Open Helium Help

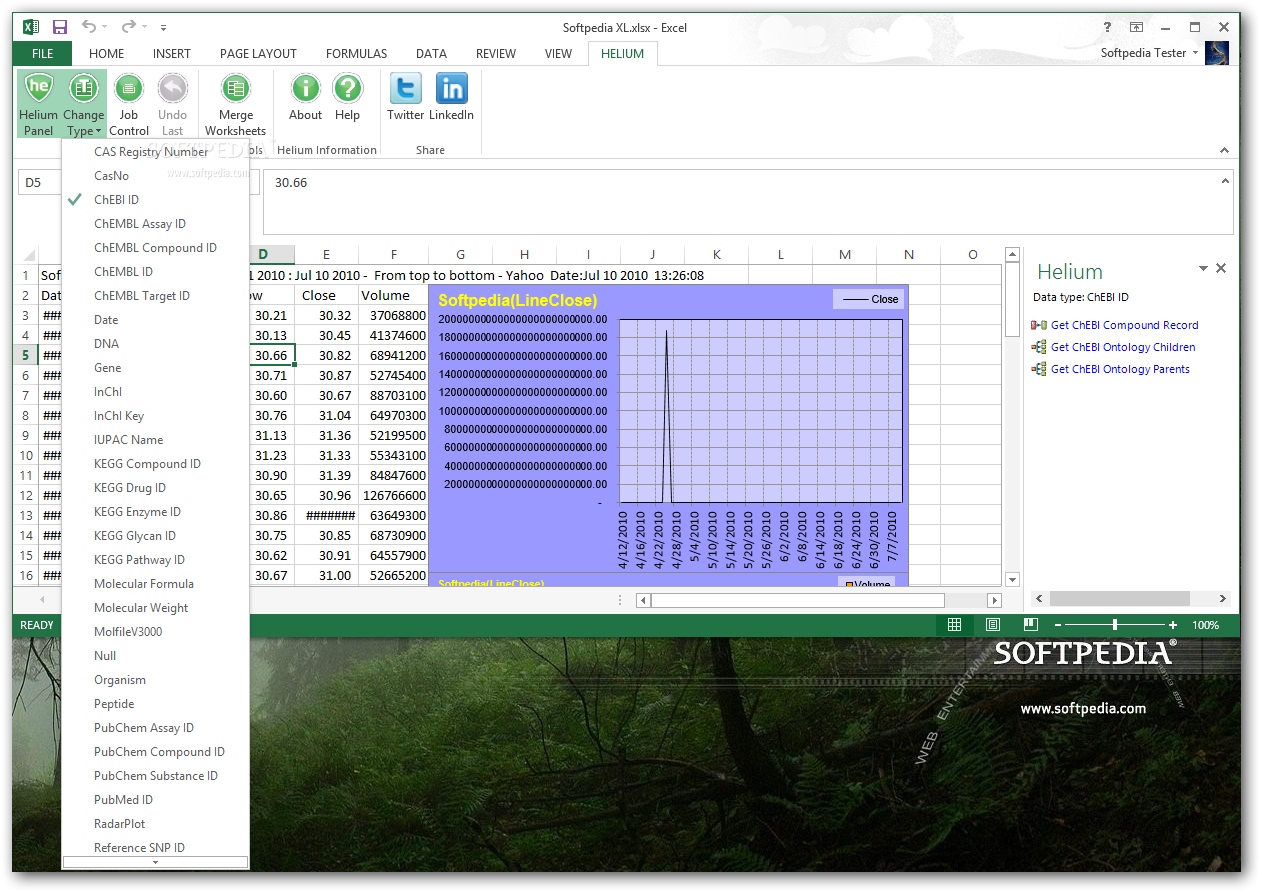click(x=347, y=98)
